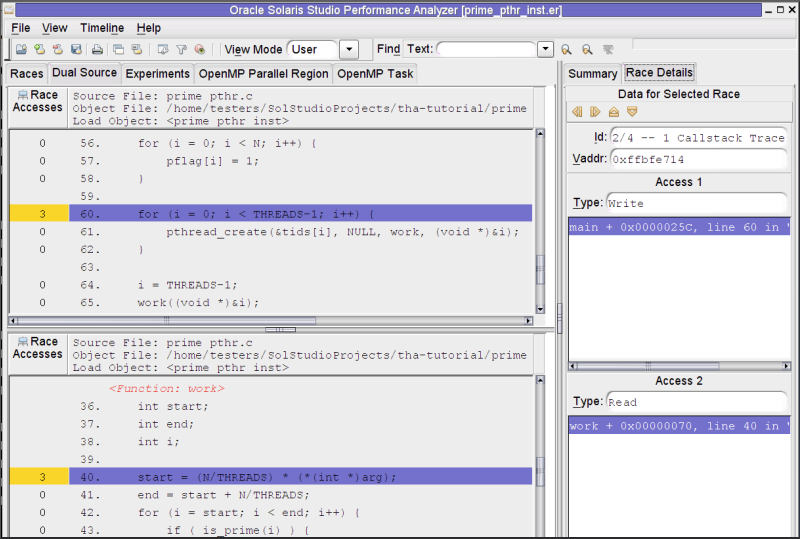Click the Create New Window icon
Screen dimensions: 800x539
(x=118, y=50)
